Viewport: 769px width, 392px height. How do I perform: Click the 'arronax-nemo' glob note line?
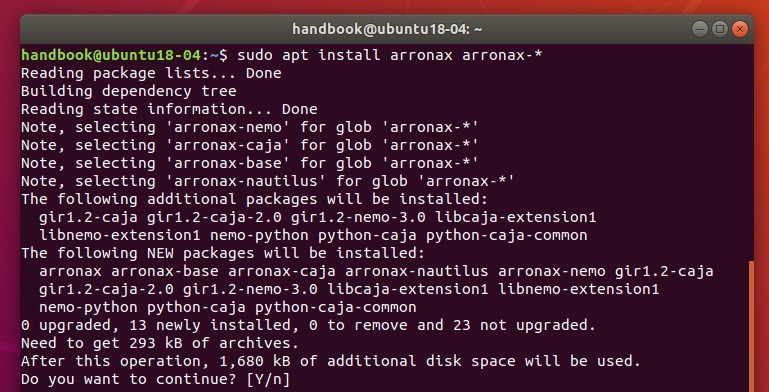[250, 127]
